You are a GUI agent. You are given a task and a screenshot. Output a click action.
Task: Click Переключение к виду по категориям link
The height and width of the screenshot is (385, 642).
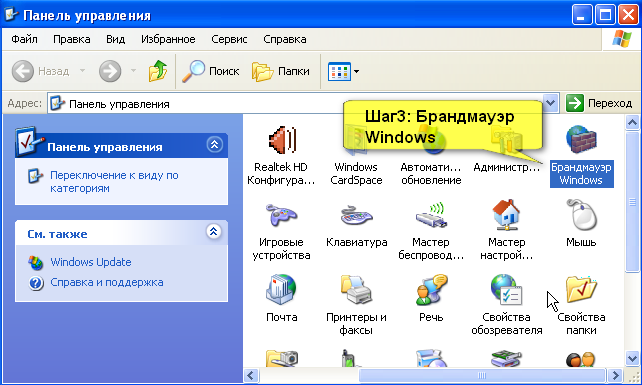[x=114, y=181]
